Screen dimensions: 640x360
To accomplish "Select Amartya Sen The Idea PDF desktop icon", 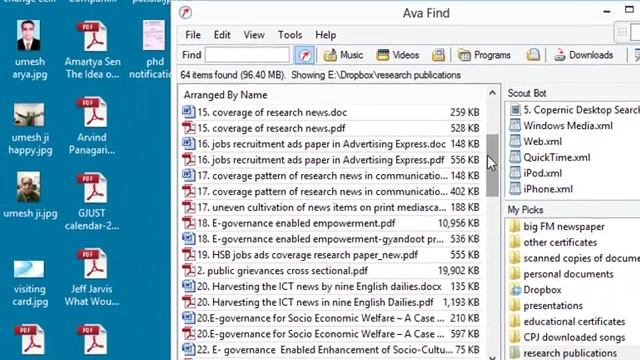I will (x=92, y=49).
